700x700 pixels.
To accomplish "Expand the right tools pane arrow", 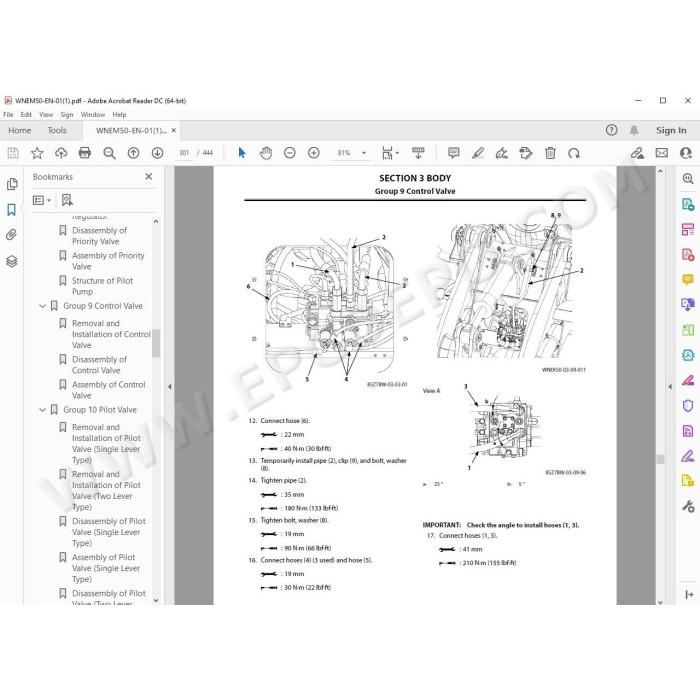I will [x=670, y=387].
